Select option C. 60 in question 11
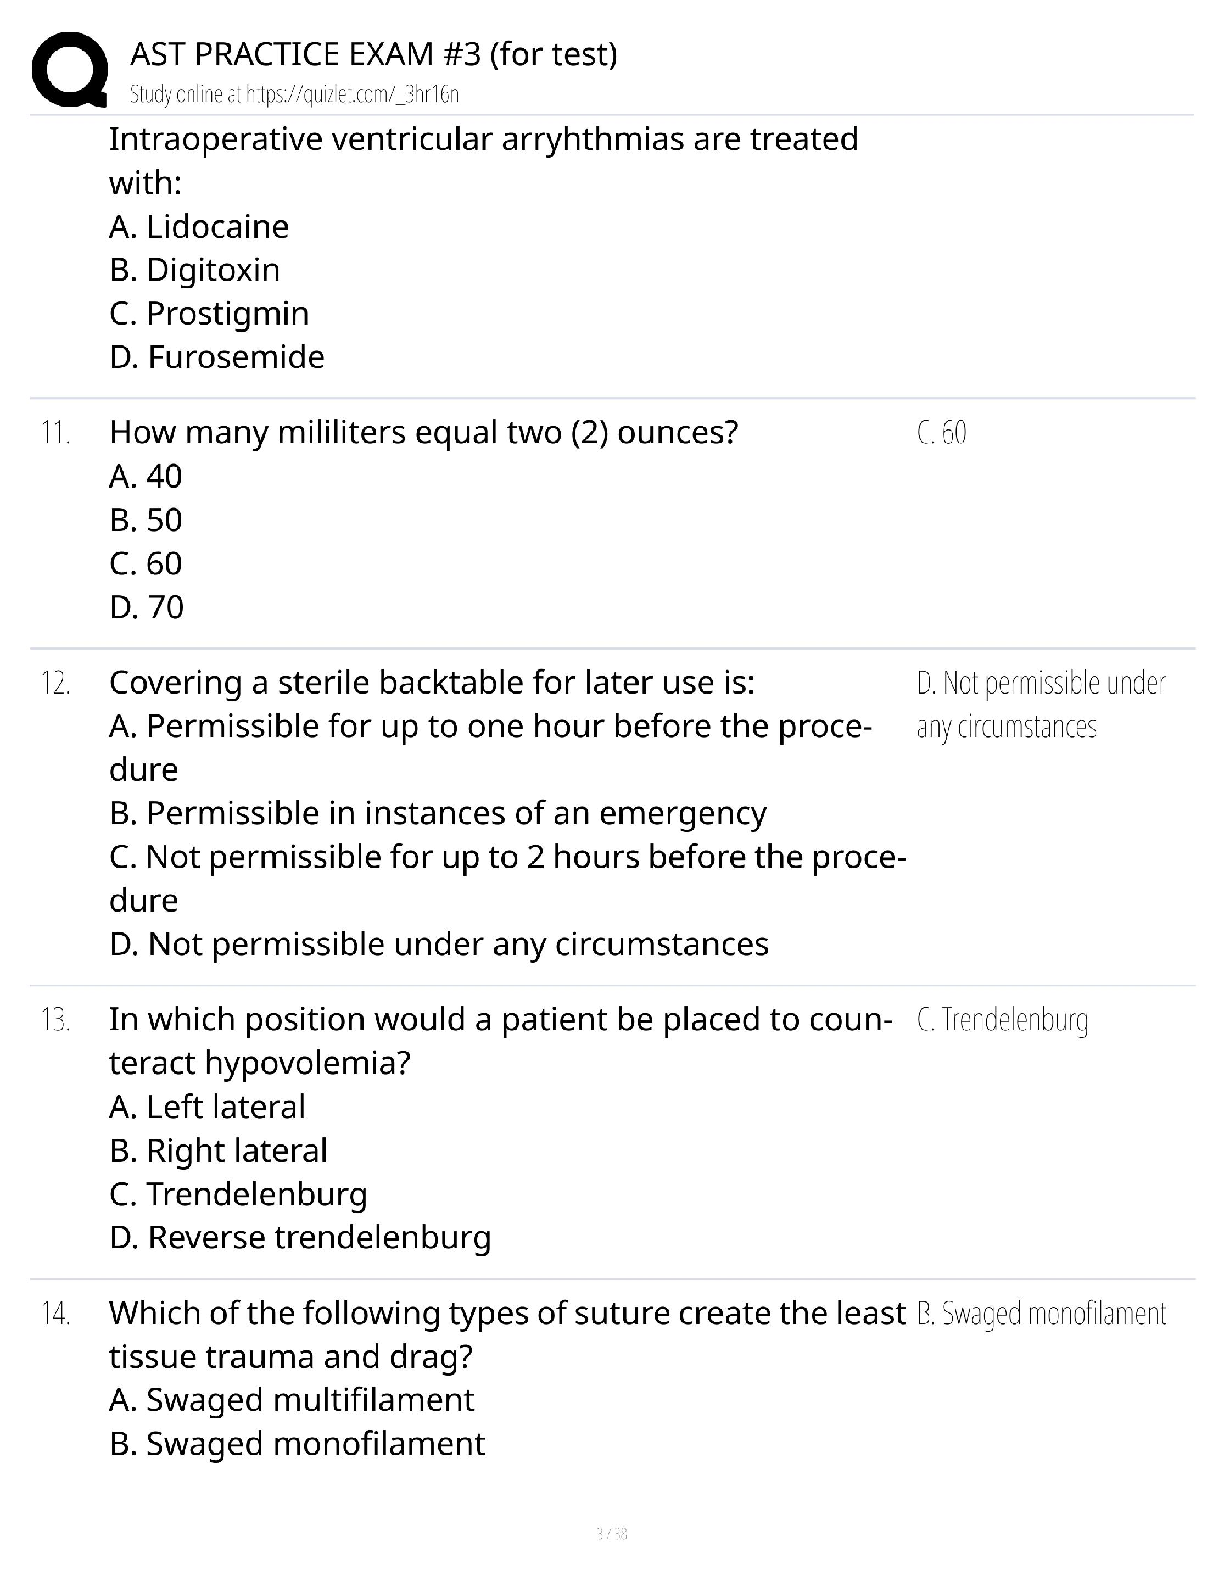 tap(146, 564)
